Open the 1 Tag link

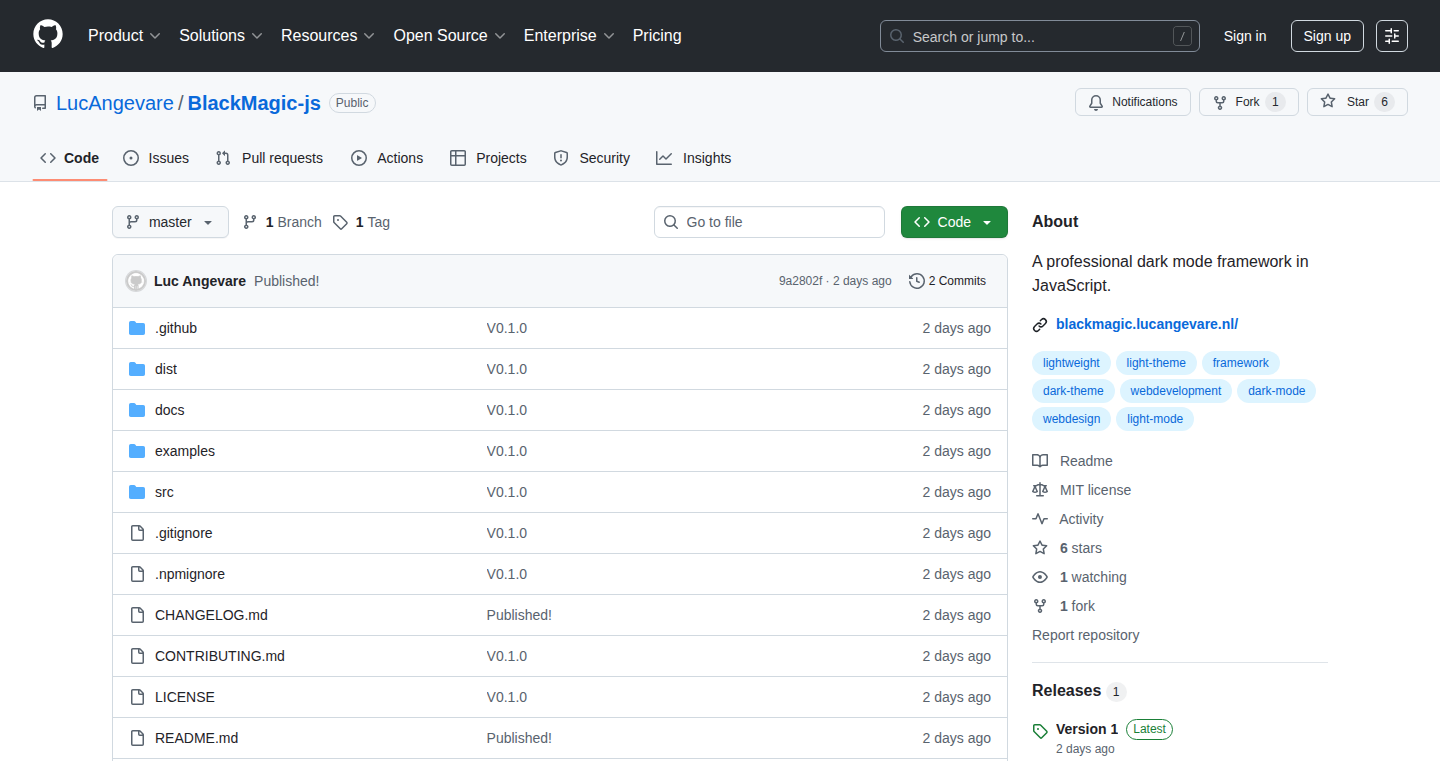tap(361, 222)
